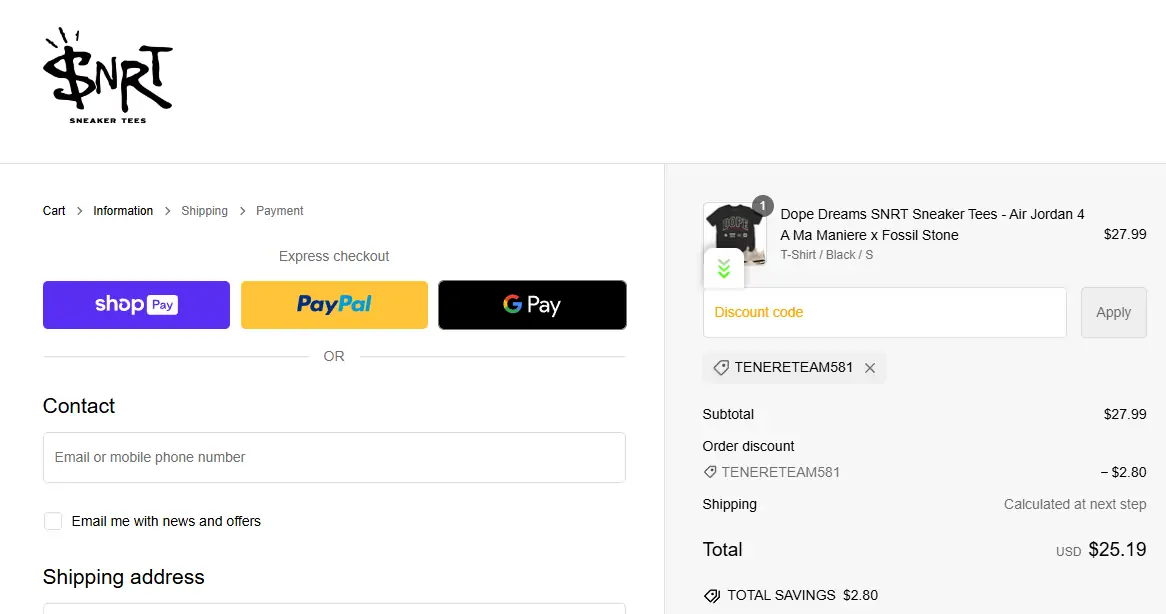Viewport: 1166px width, 614px height.
Task: Pay with Google Pay express checkout
Action: (532, 305)
